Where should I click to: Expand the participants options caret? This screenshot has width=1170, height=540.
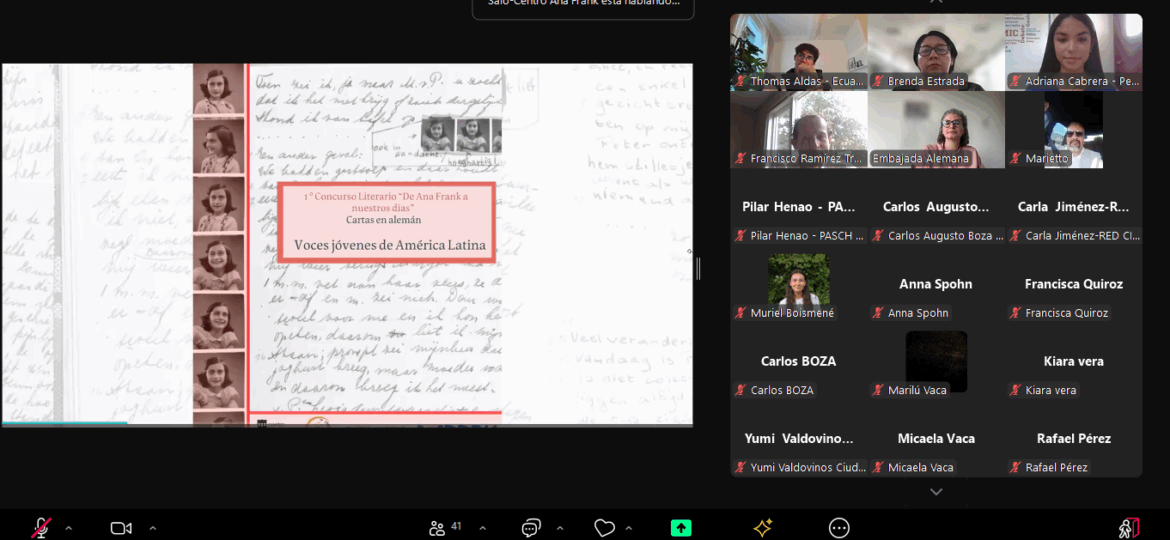point(482,528)
